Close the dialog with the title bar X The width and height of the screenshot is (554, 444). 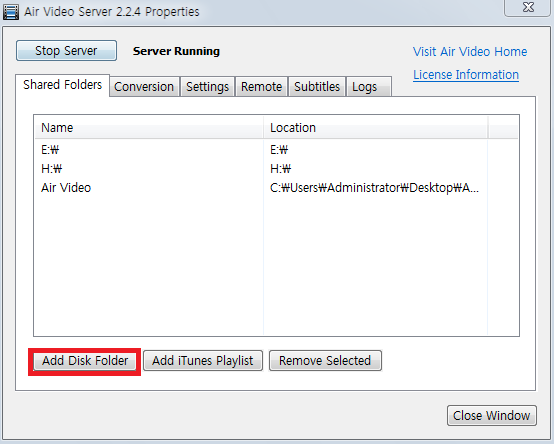[x=528, y=7]
